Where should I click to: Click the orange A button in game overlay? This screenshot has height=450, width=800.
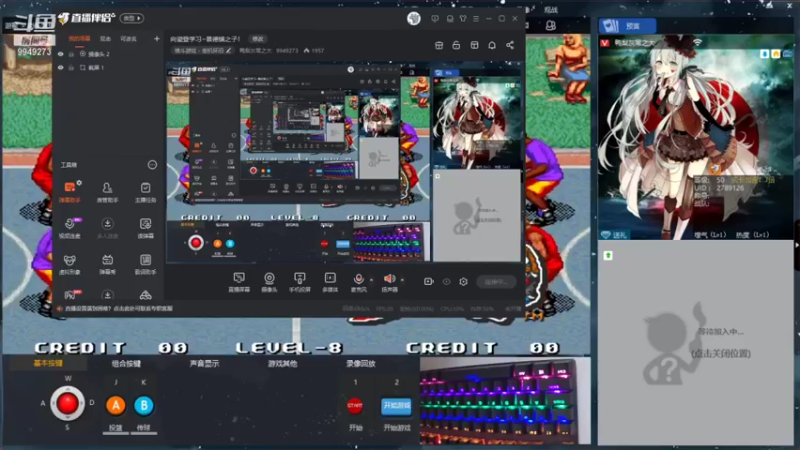point(116,406)
